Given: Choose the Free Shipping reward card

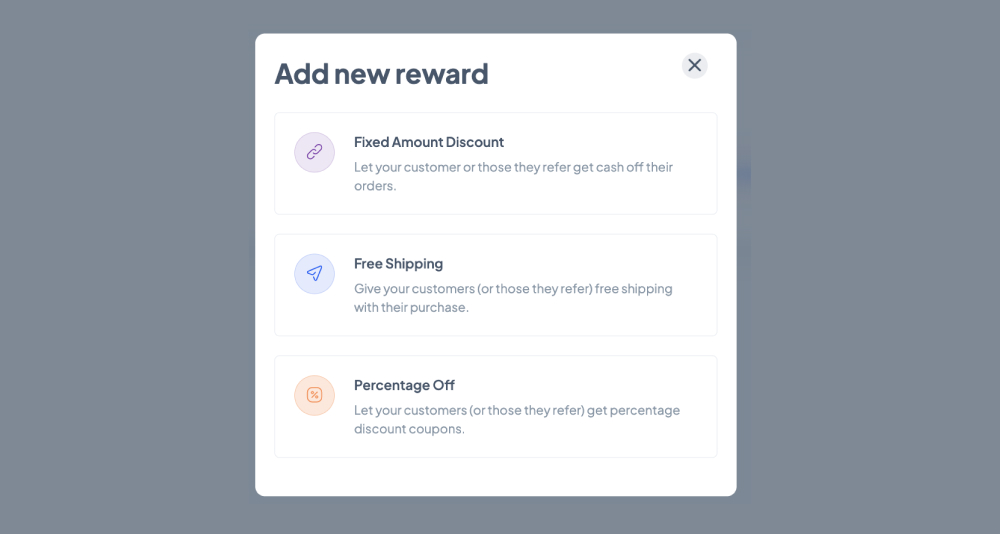Looking at the screenshot, I should [496, 285].
